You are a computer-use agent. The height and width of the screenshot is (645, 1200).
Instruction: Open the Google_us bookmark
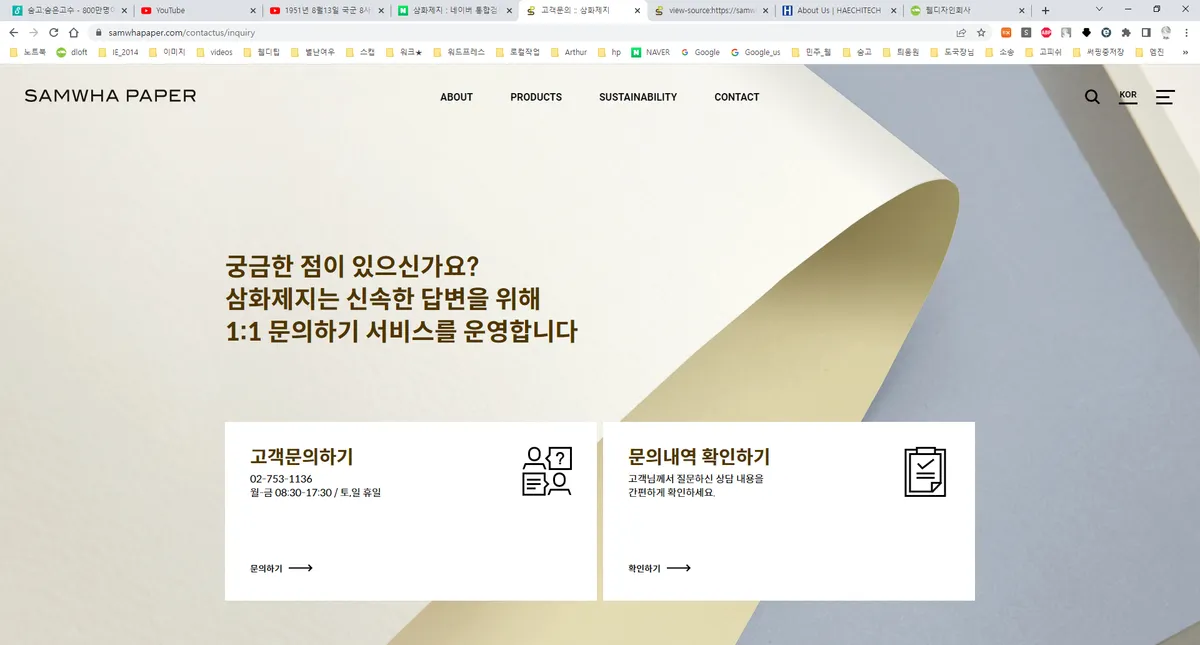[x=756, y=52]
